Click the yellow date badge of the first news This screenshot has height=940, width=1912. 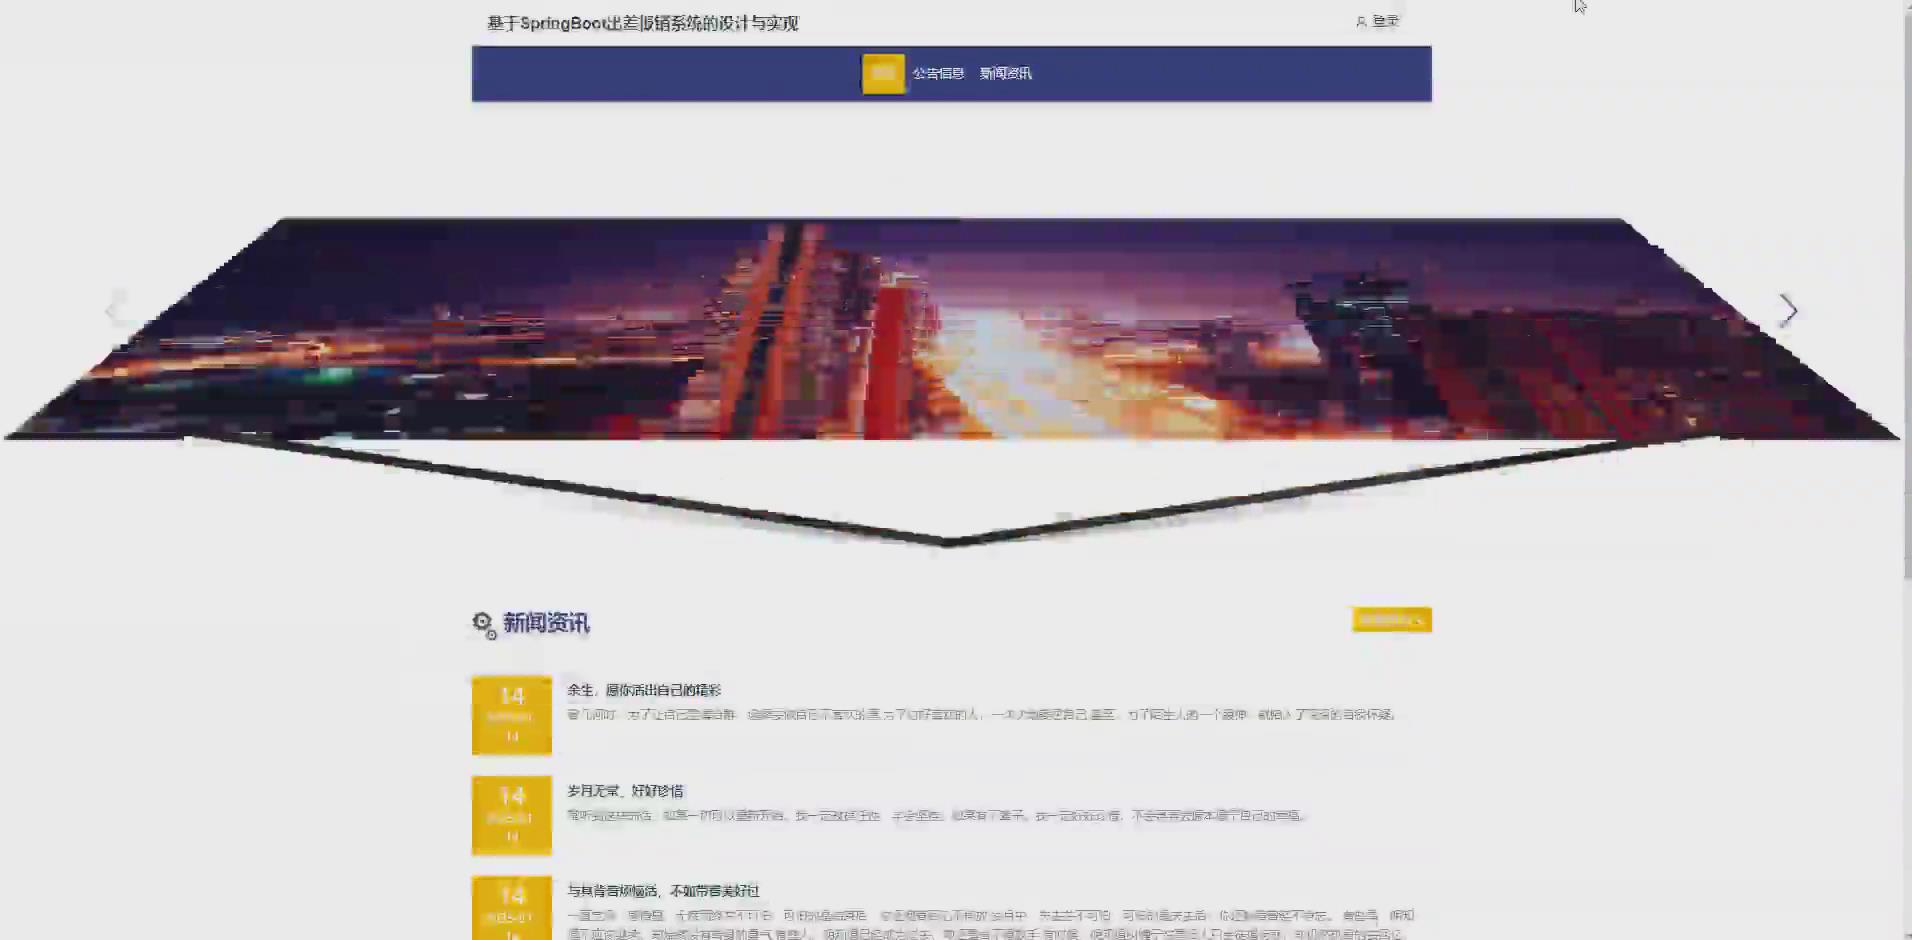point(511,714)
